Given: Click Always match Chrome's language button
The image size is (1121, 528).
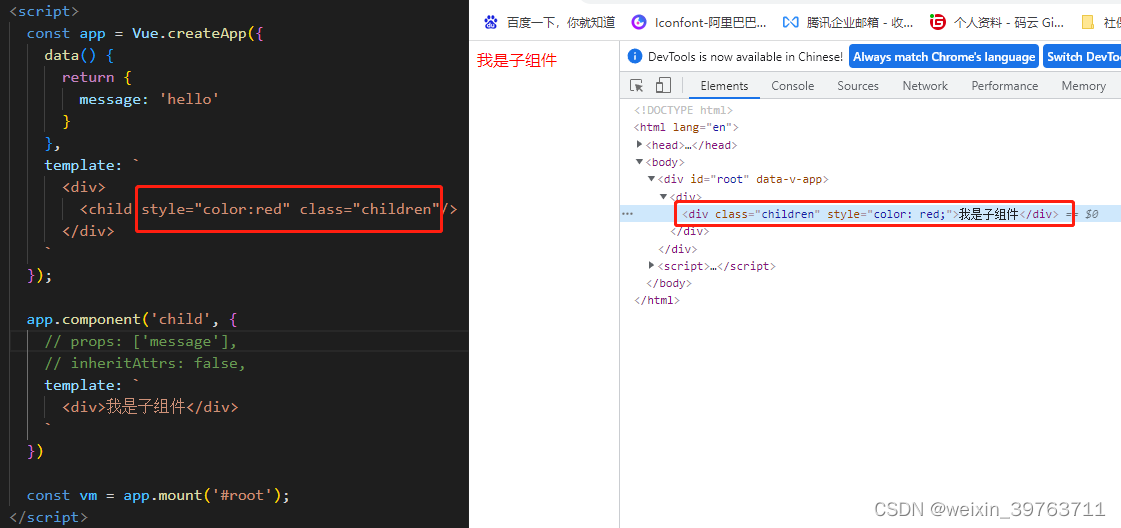Looking at the screenshot, I should (944, 57).
